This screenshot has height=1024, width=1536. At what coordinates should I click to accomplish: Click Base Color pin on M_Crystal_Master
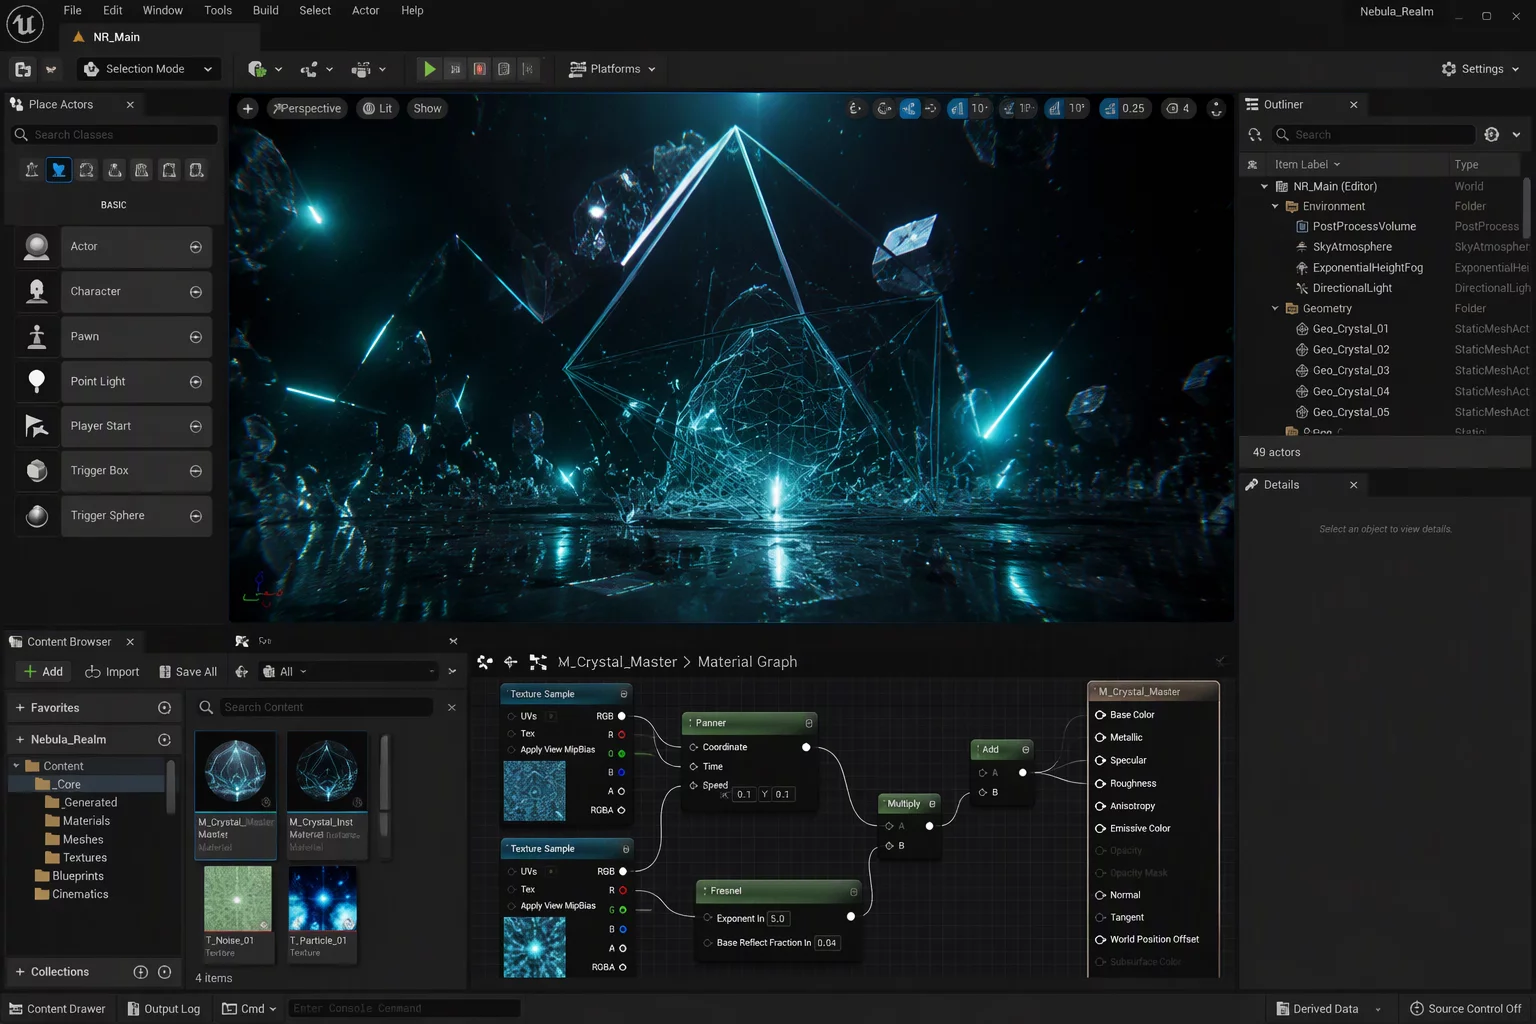coord(1100,715)
